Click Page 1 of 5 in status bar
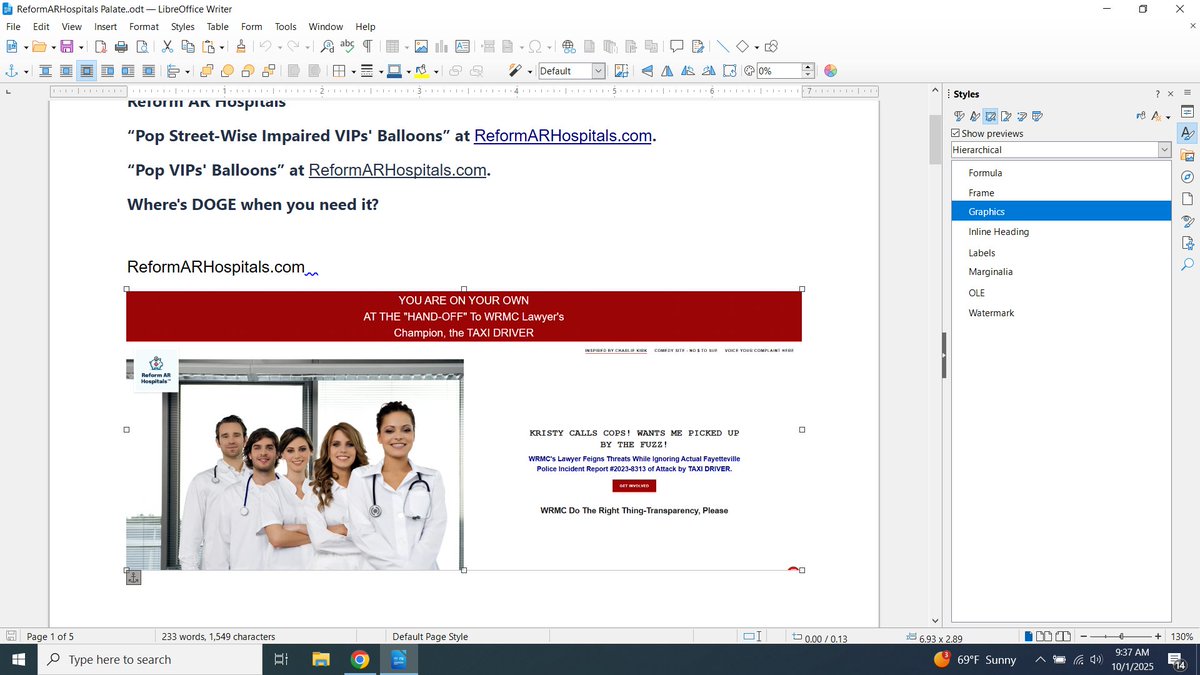The image size is (1200, 675). [x=50, y=636]
